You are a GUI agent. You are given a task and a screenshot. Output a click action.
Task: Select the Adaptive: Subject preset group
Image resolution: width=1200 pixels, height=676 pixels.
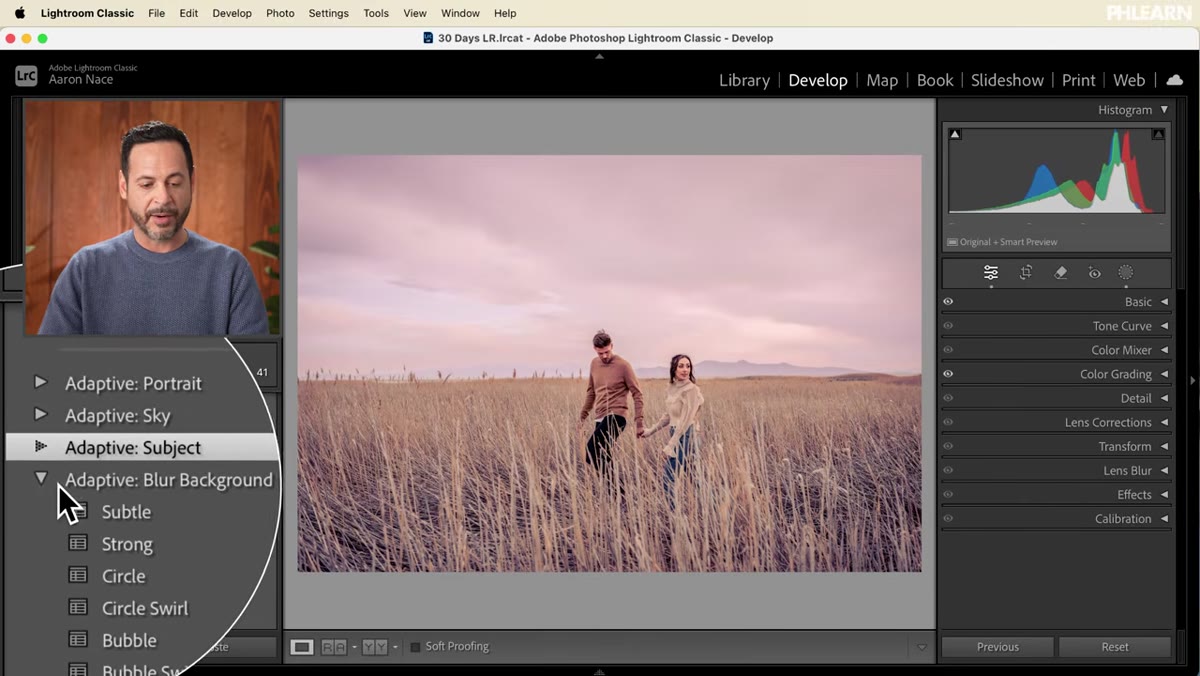140,447
